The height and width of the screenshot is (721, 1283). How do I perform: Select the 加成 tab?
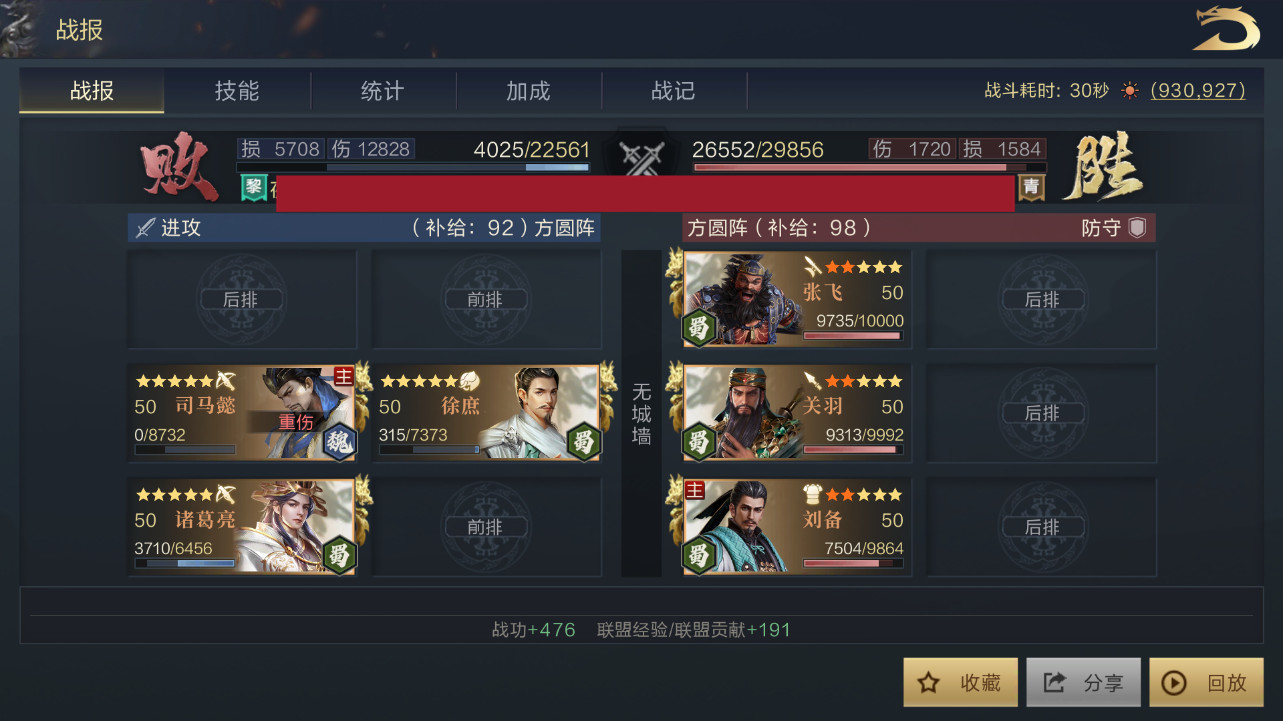pos(528,91)
